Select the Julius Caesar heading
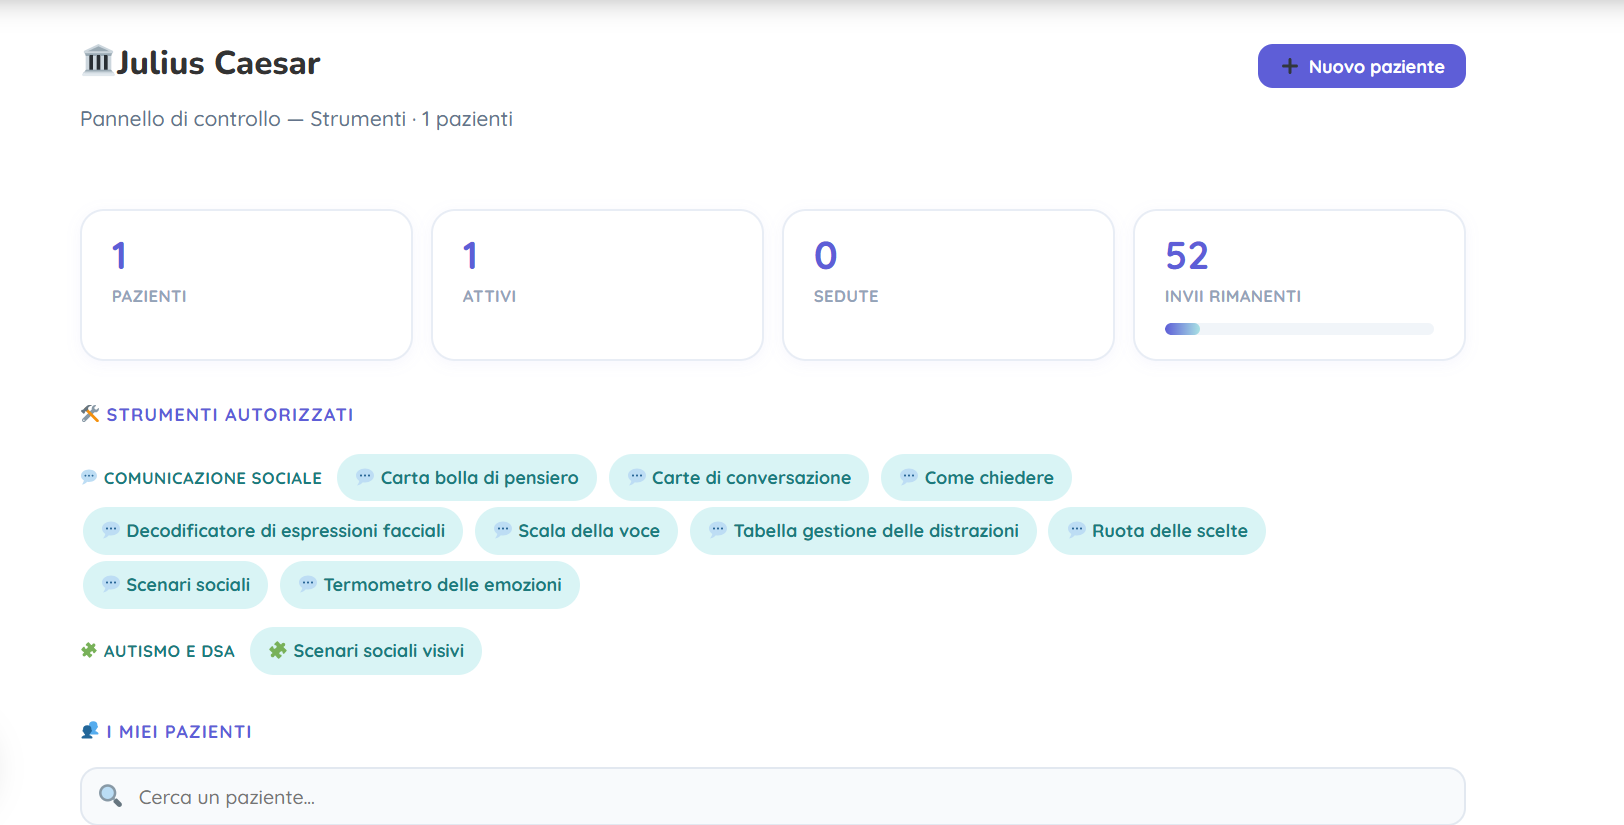The width and height of the screenshot is (1624, 825). pyautogui.click(x=218, y=63)
